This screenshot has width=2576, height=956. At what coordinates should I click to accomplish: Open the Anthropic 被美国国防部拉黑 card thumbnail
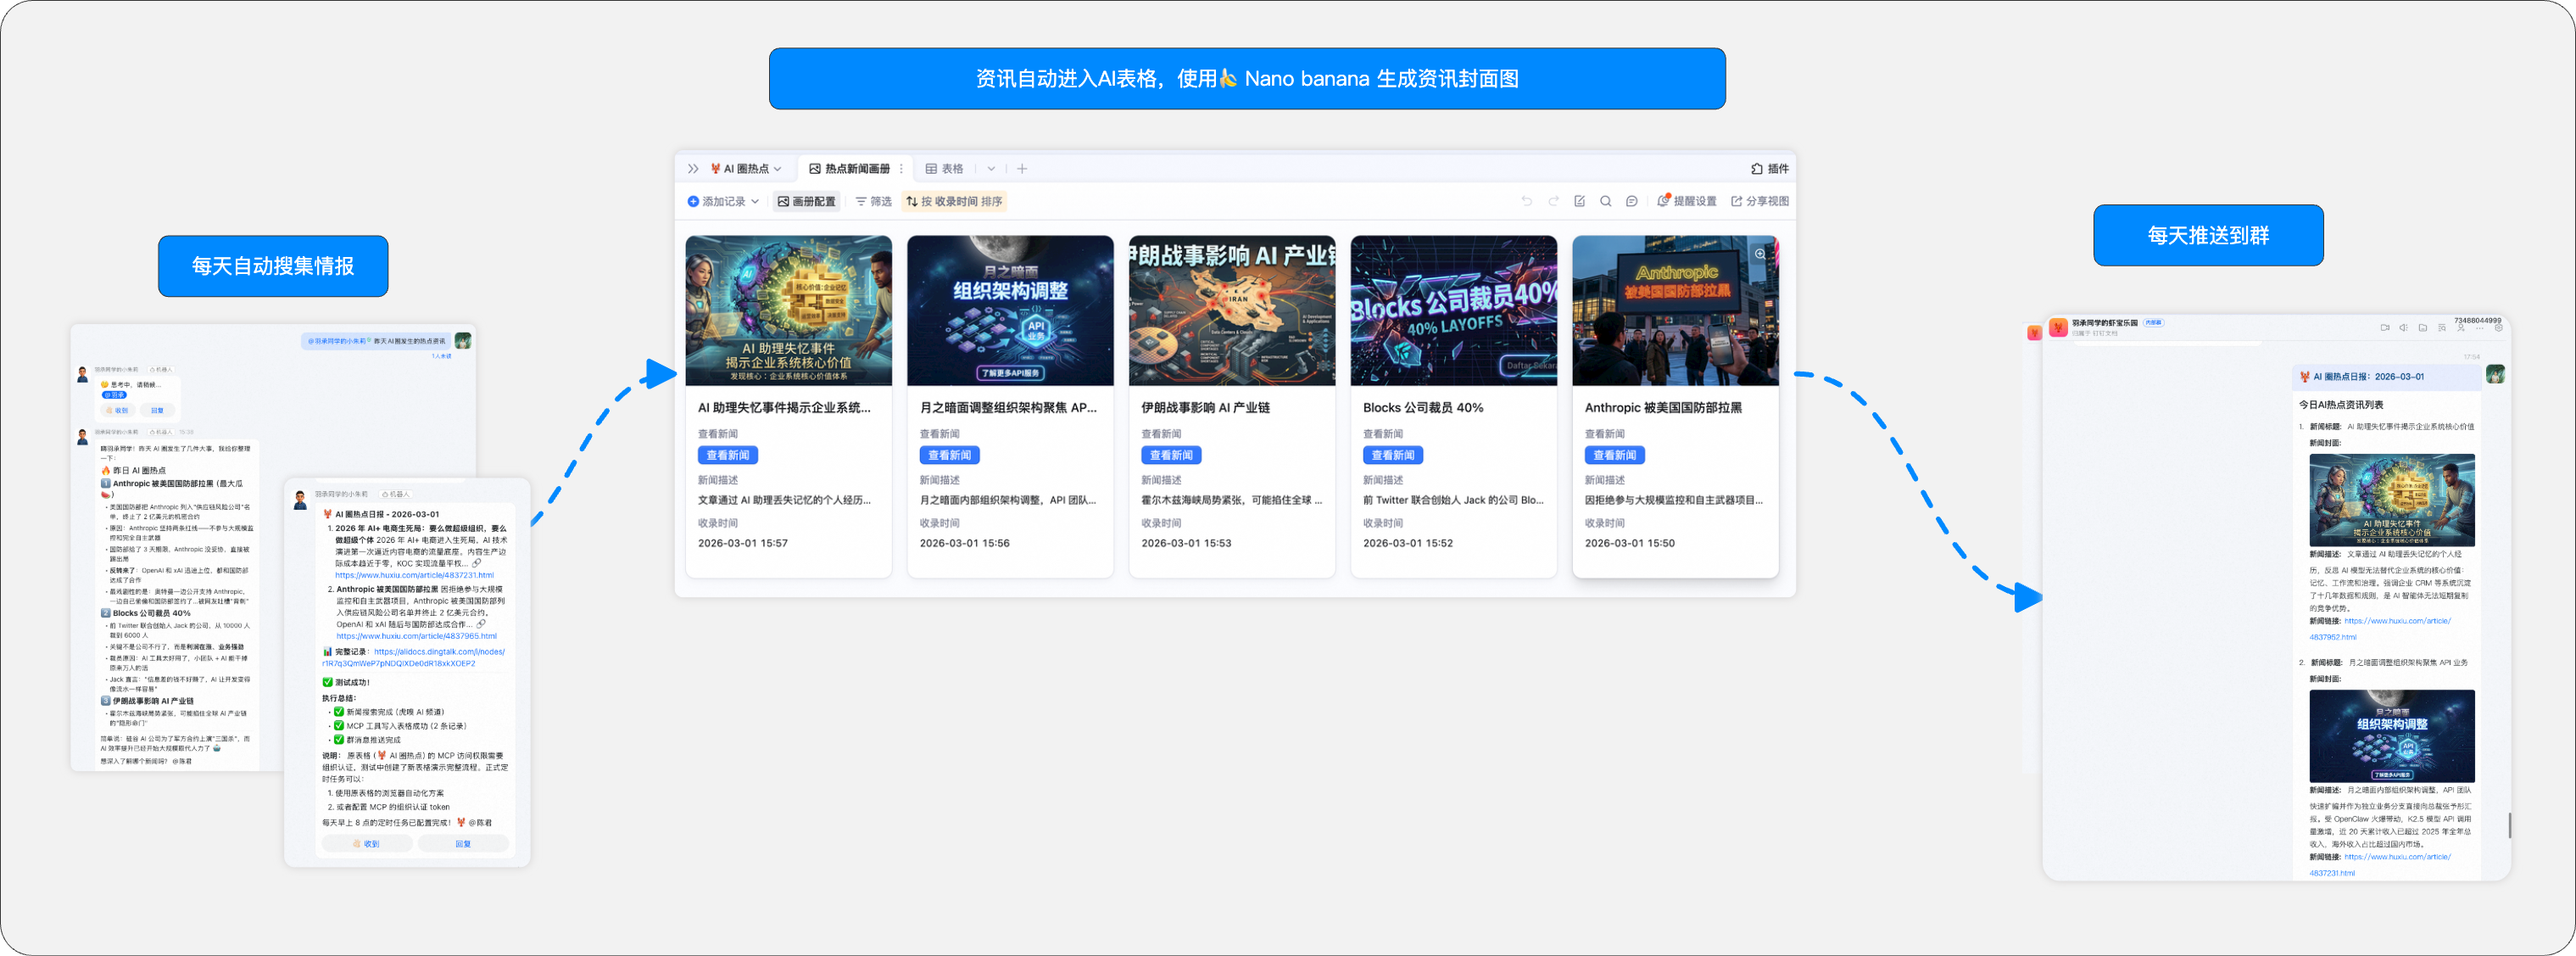pos(1676,310)
